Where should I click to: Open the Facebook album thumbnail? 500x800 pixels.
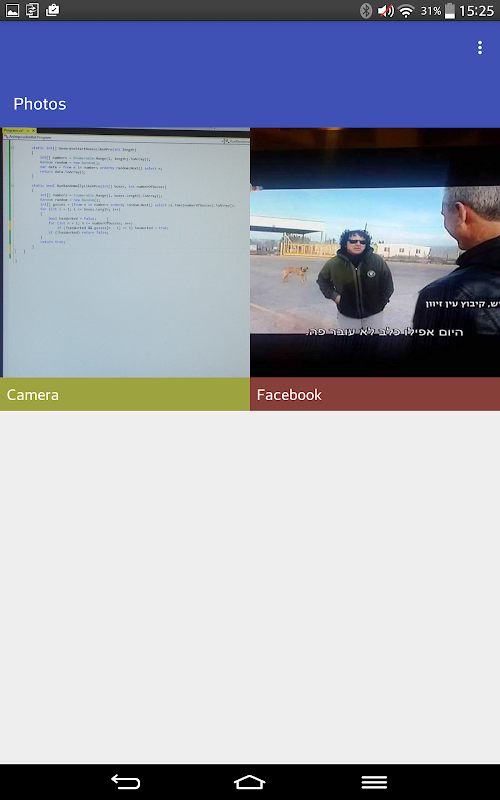[375, 253]
